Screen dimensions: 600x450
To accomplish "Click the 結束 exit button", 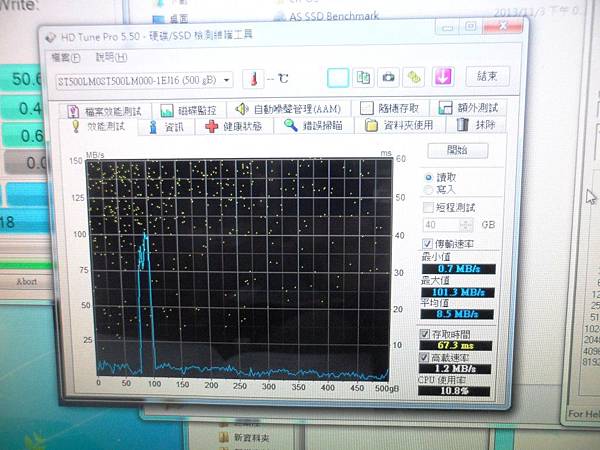I will tap(488, 76).
